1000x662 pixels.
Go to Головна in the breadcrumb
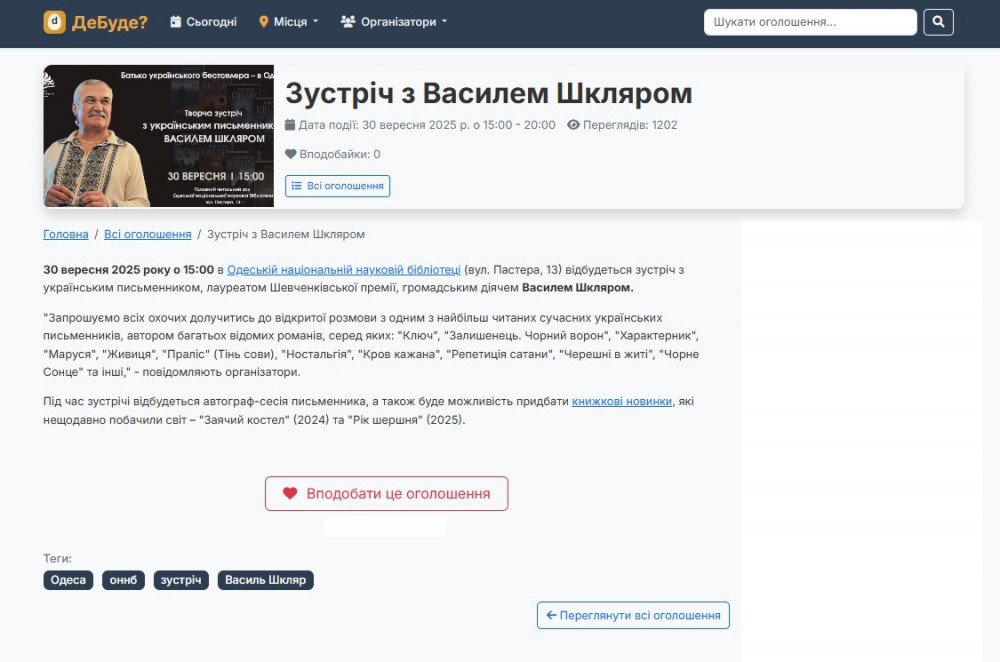(66, 234)
